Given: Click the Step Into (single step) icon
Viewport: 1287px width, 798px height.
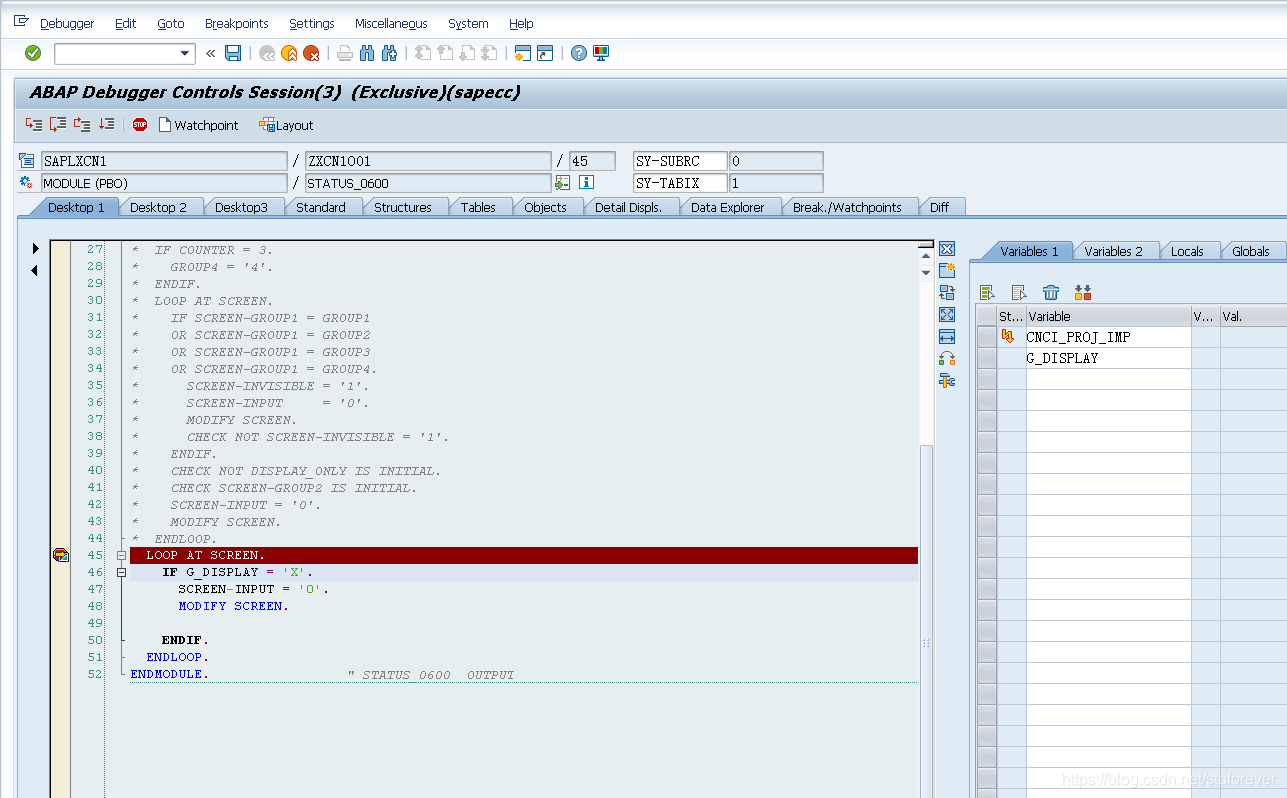Looking at the screenshot, I should (34, 124).
